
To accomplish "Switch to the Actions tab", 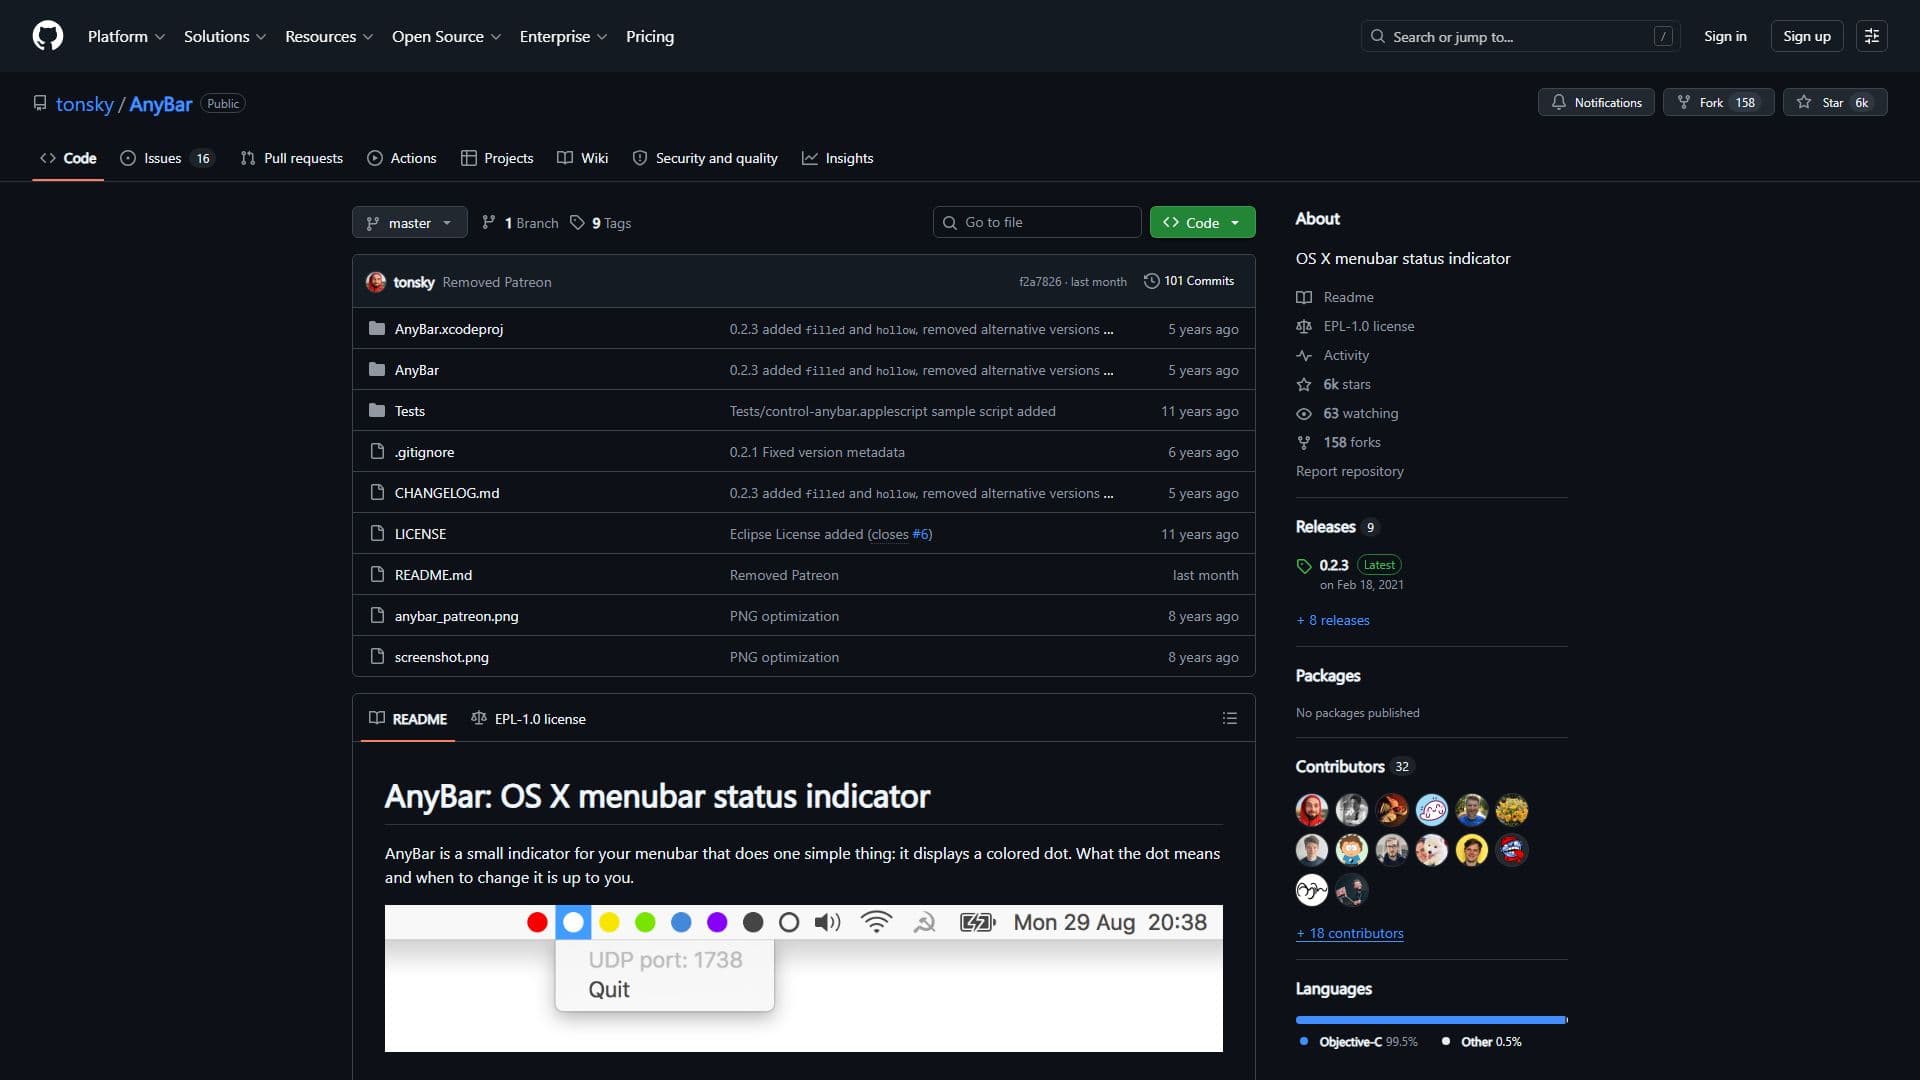I will [402, 158].
